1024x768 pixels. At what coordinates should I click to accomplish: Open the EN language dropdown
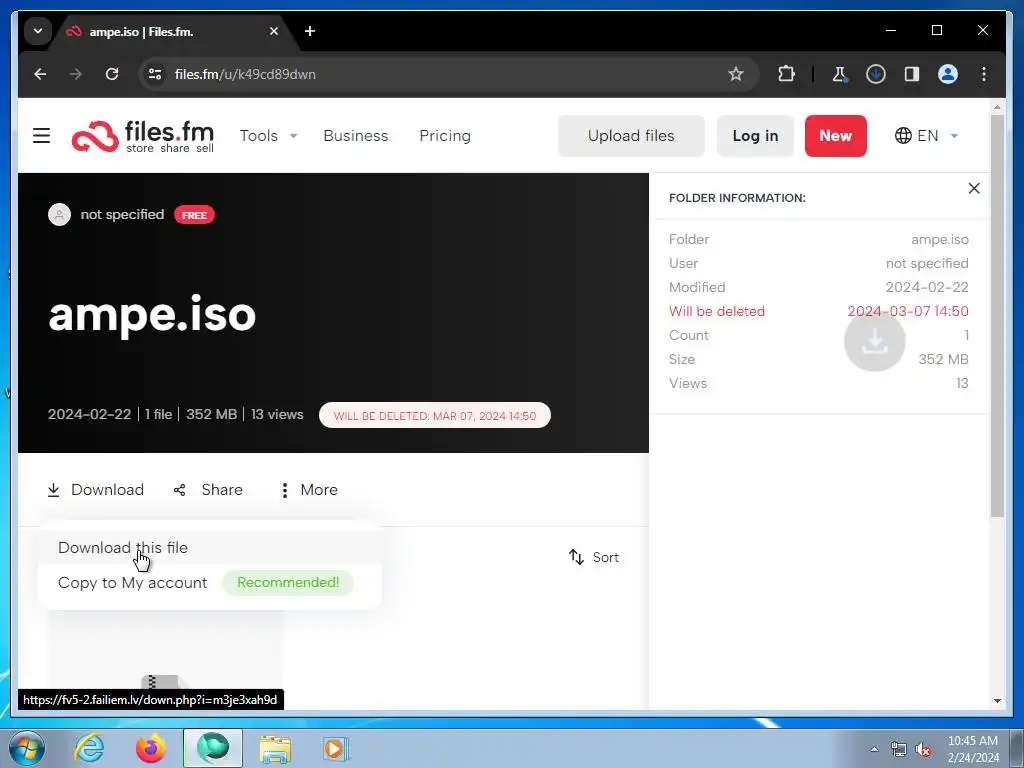[x=926, y=136]
